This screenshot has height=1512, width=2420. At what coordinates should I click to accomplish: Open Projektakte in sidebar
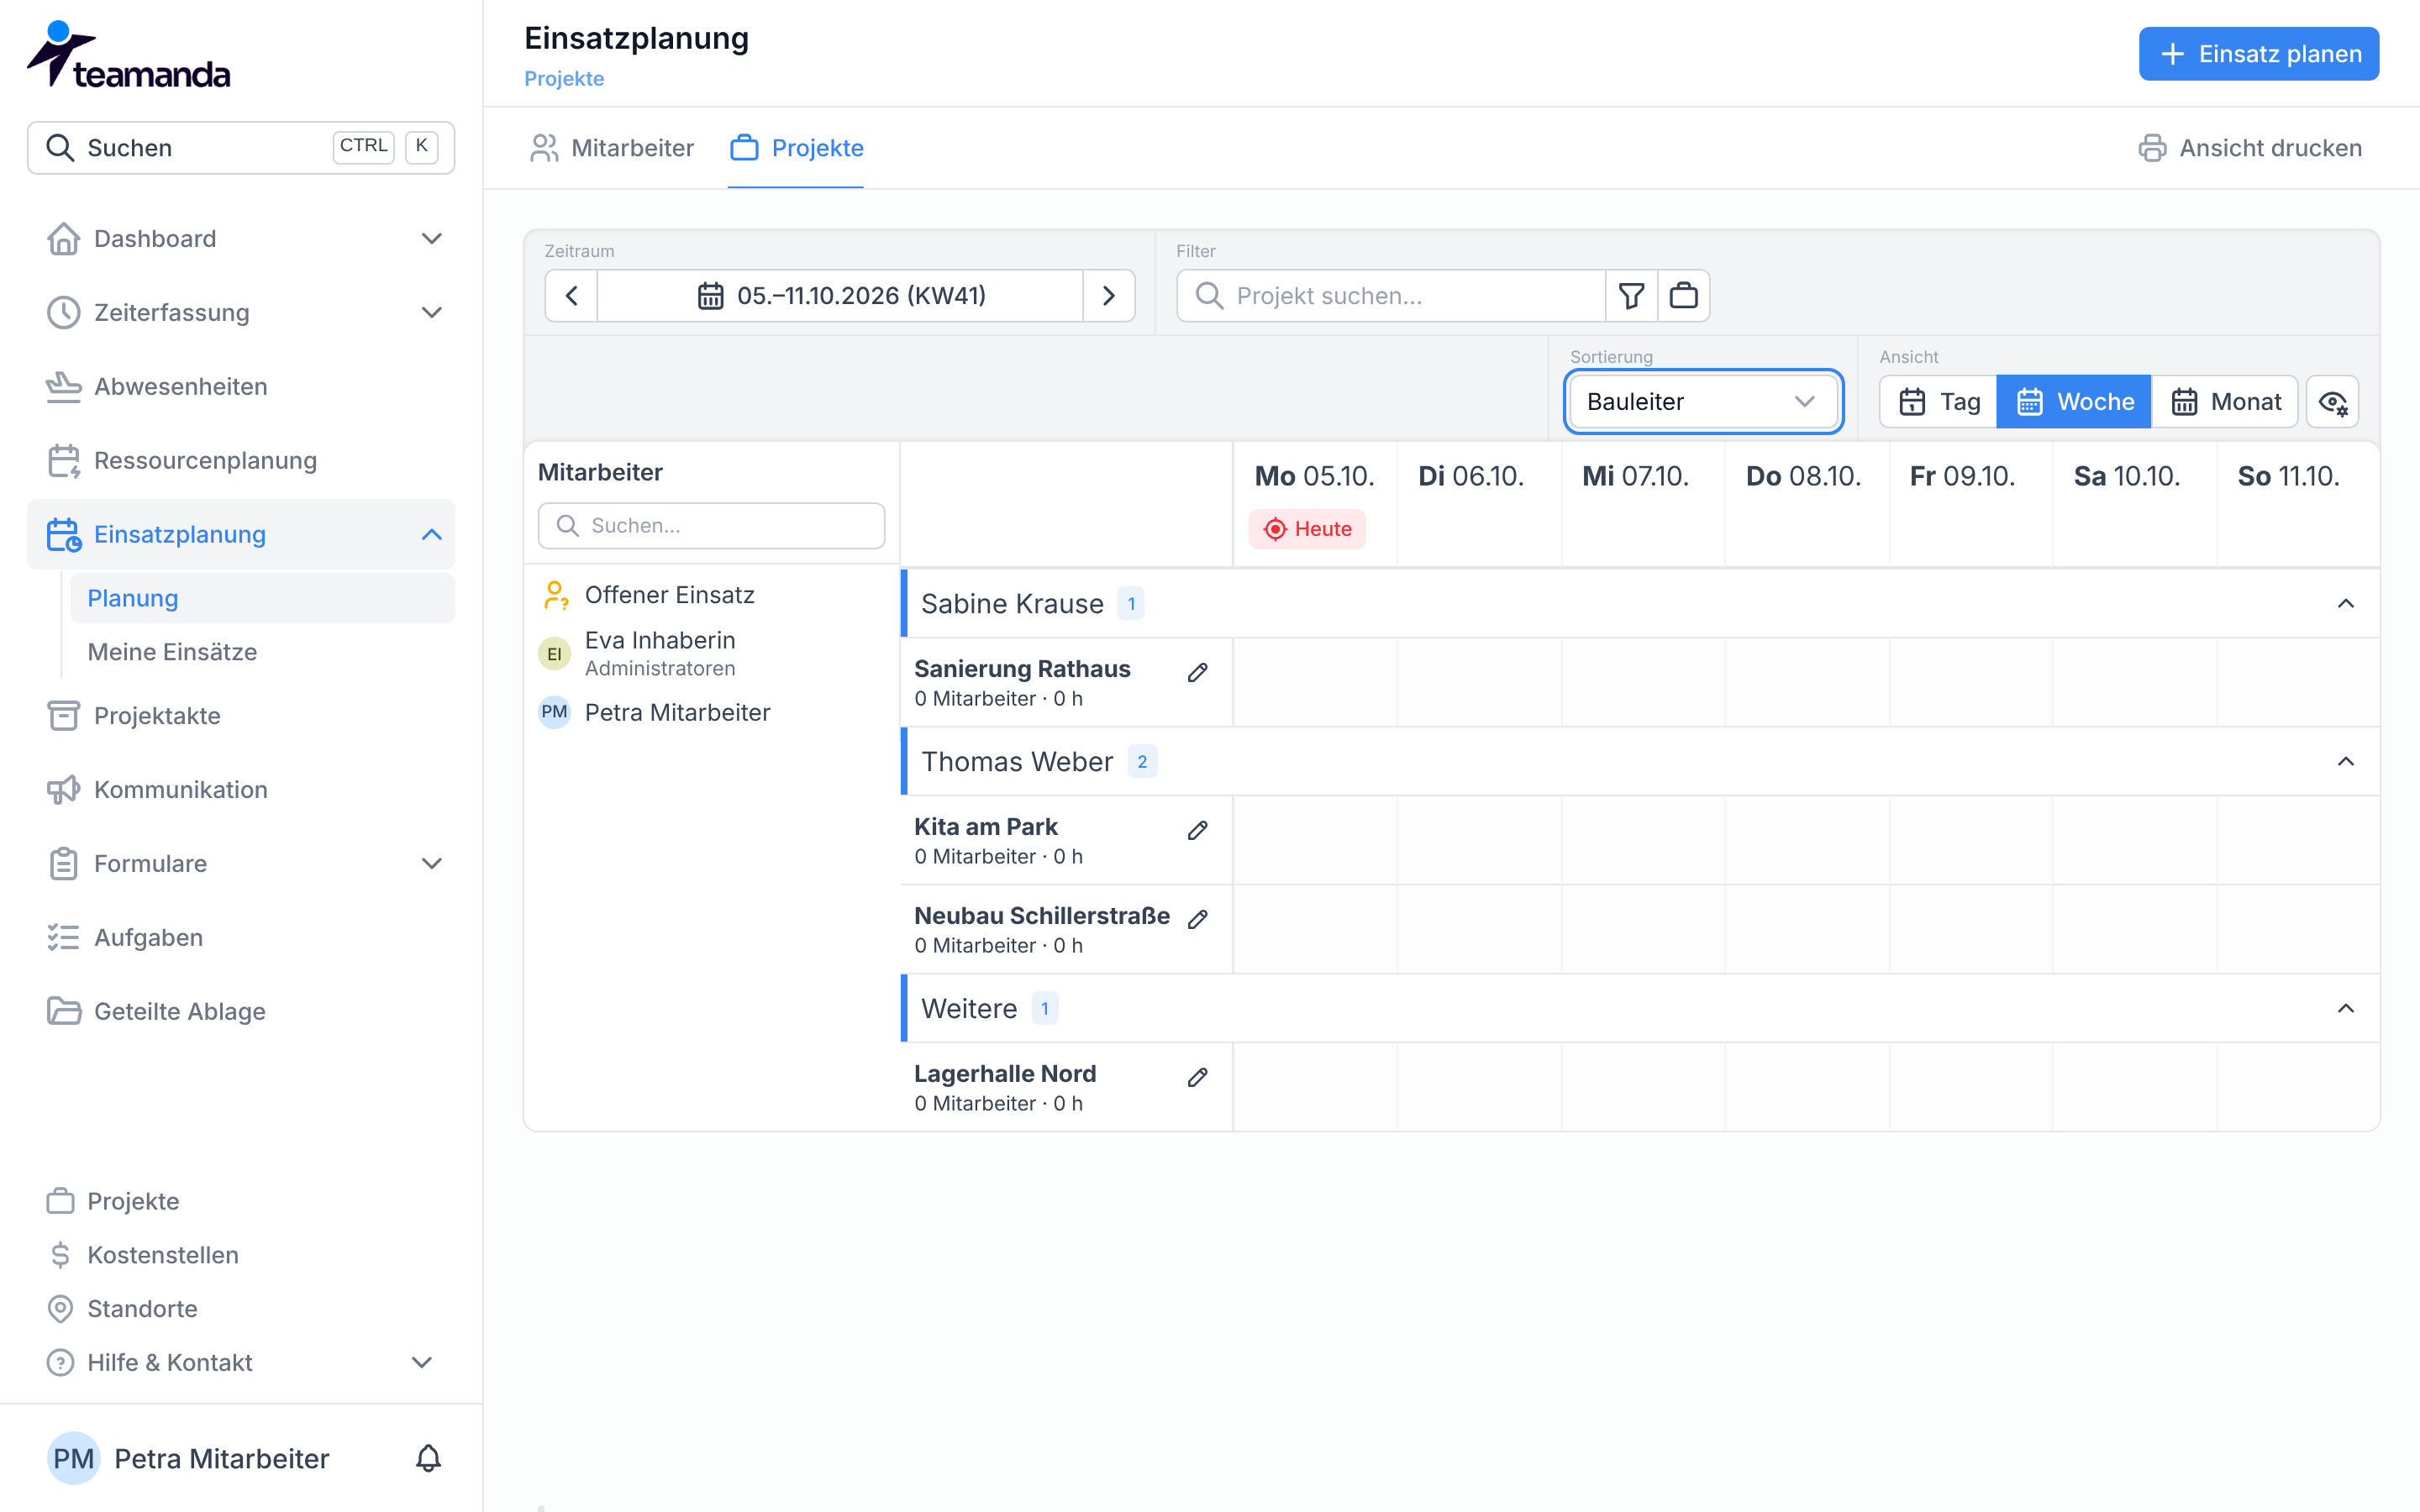click(x=241, y=716)
